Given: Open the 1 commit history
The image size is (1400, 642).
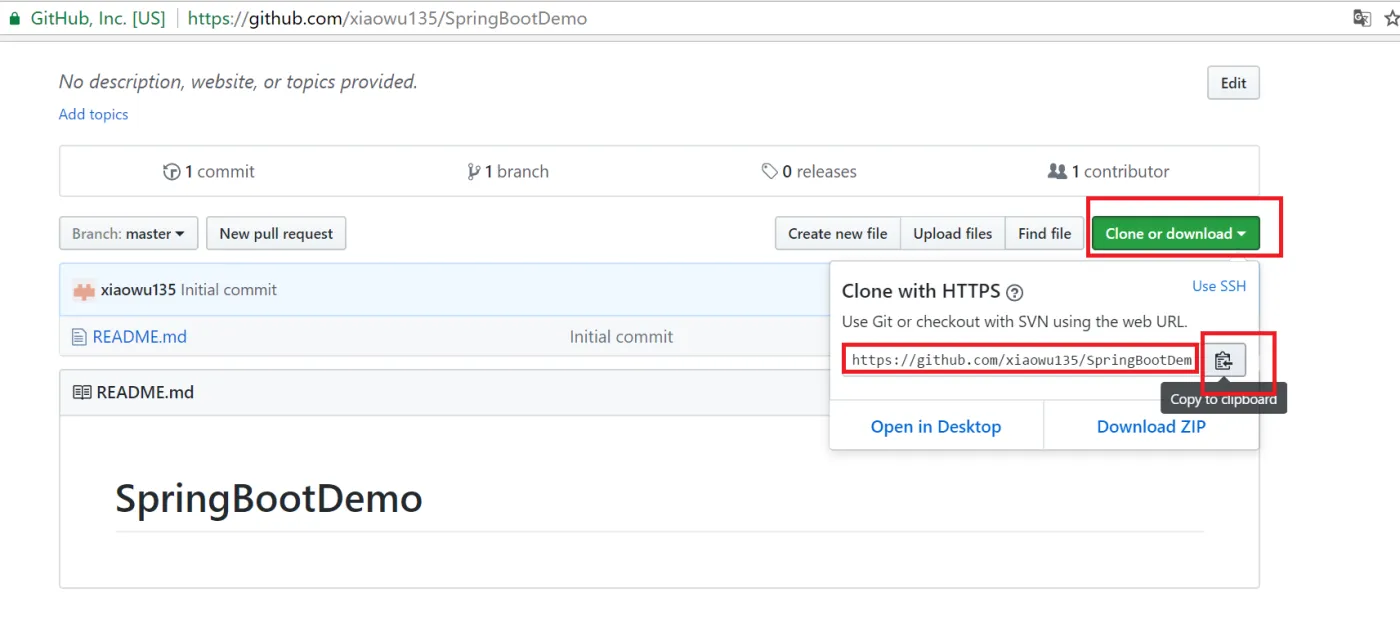Looking at the screenshot, I should pos(209,172).
